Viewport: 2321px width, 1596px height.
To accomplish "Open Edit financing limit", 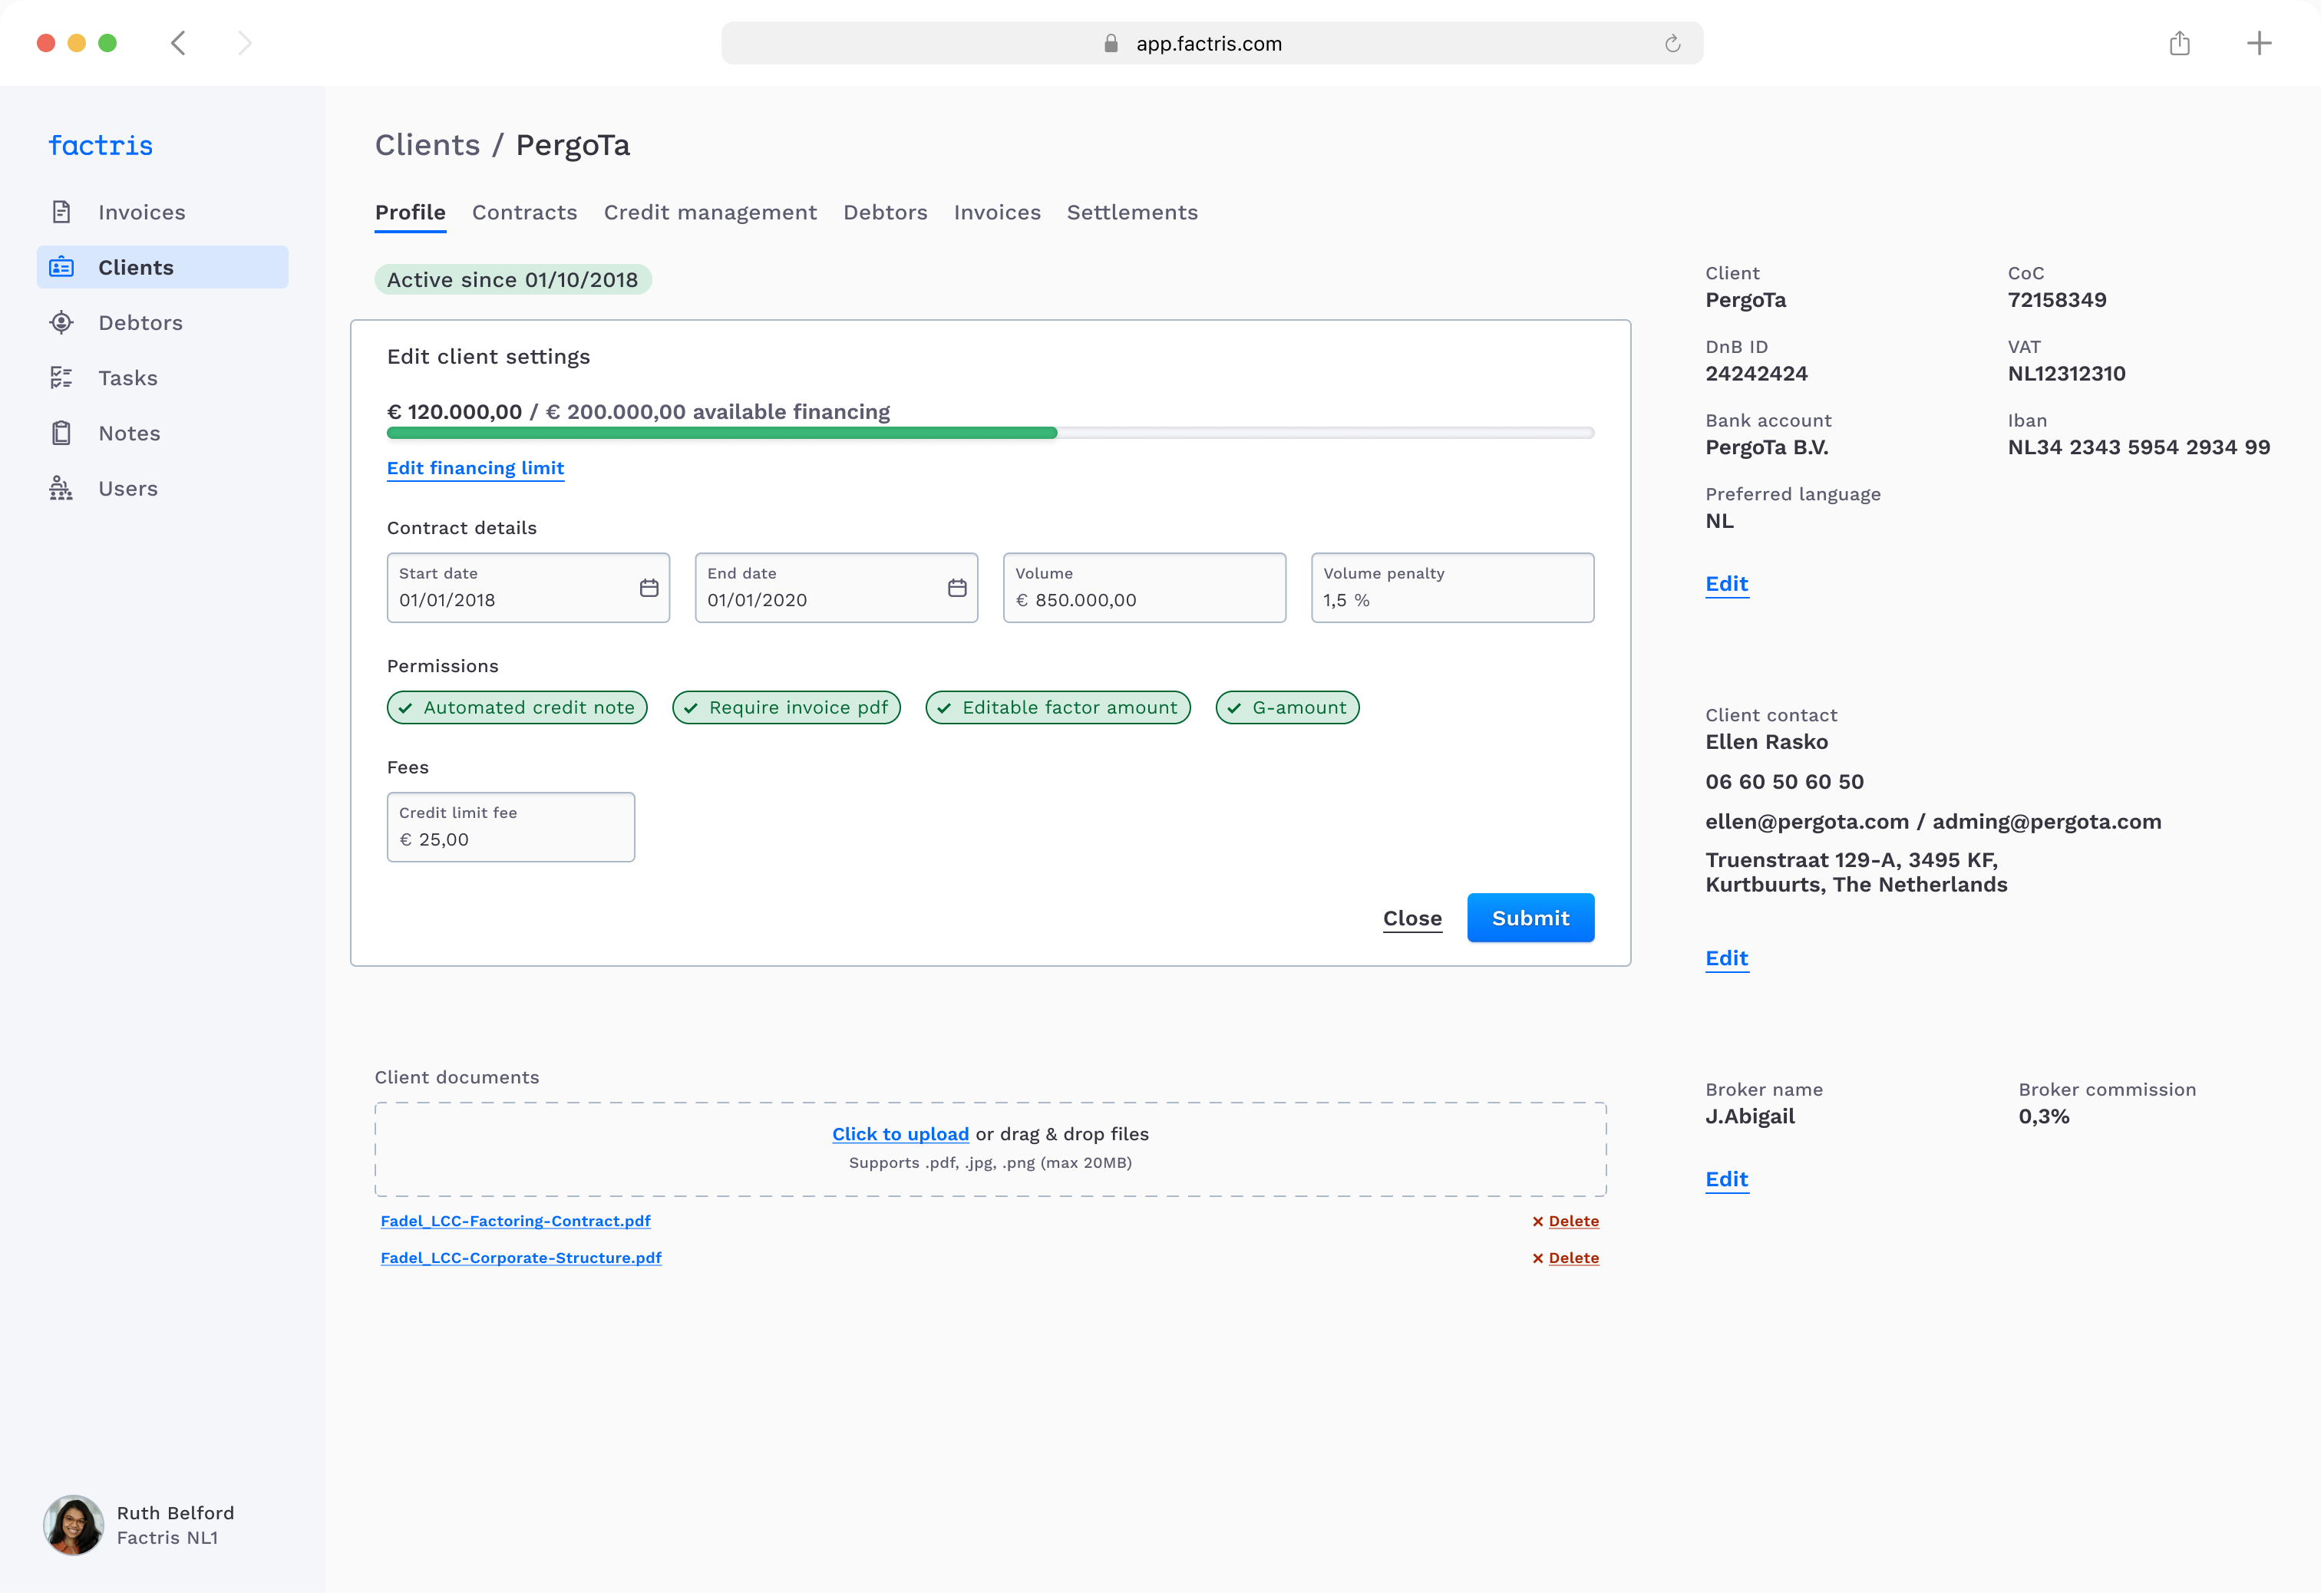I will click(x=475, y=468).
